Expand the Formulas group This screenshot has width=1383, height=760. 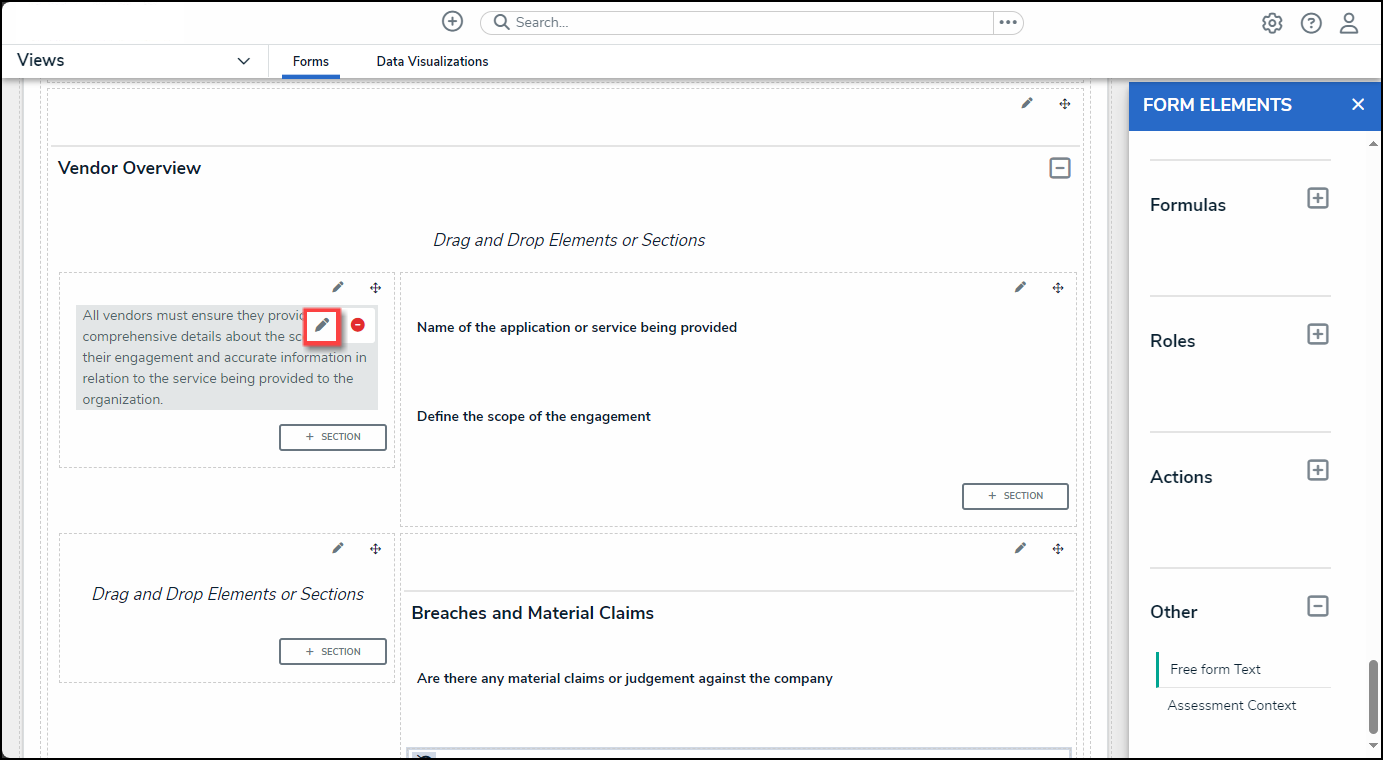tap(1317, 198)
